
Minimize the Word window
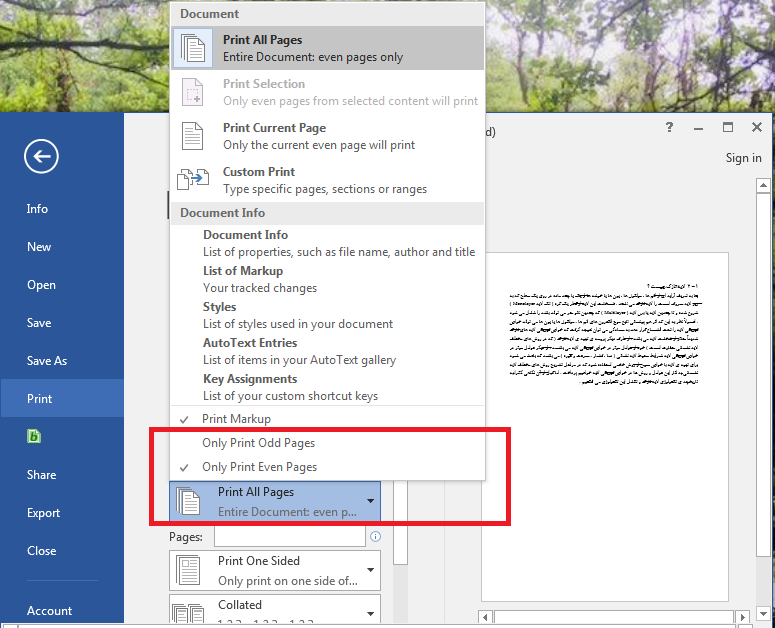(698, 127)
